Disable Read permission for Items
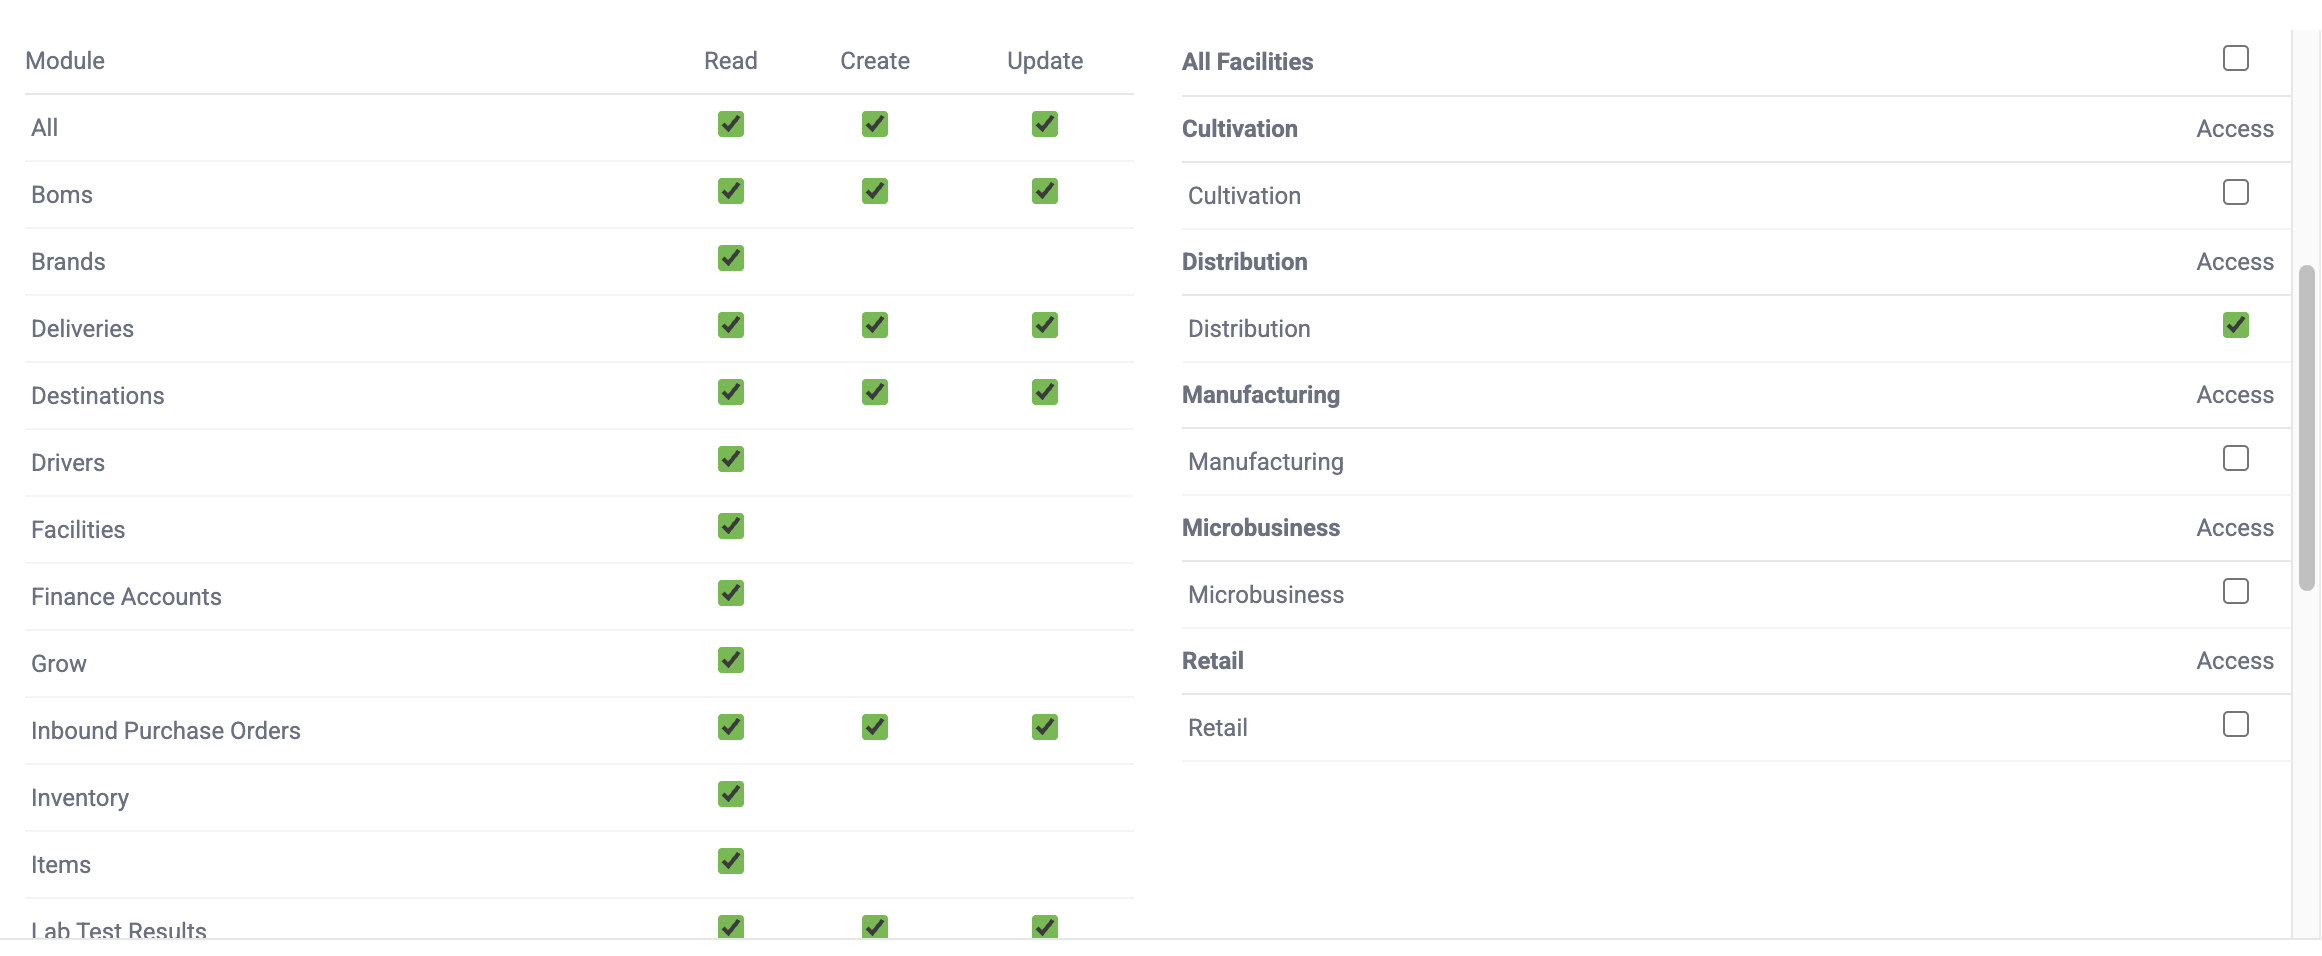The image size is (2322, 956). click(731, 861)
